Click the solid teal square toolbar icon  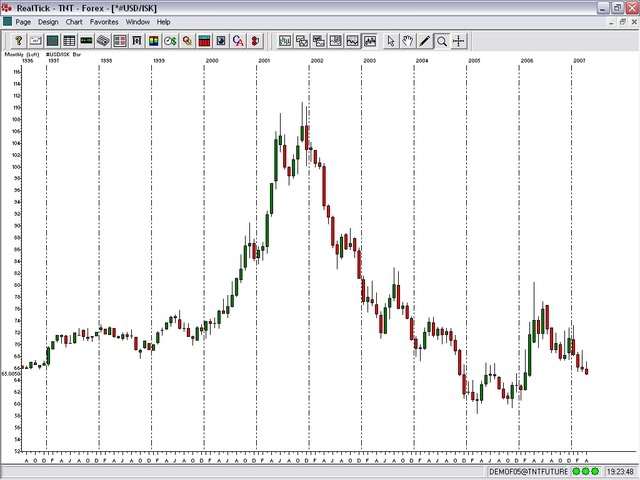[53, 41]
